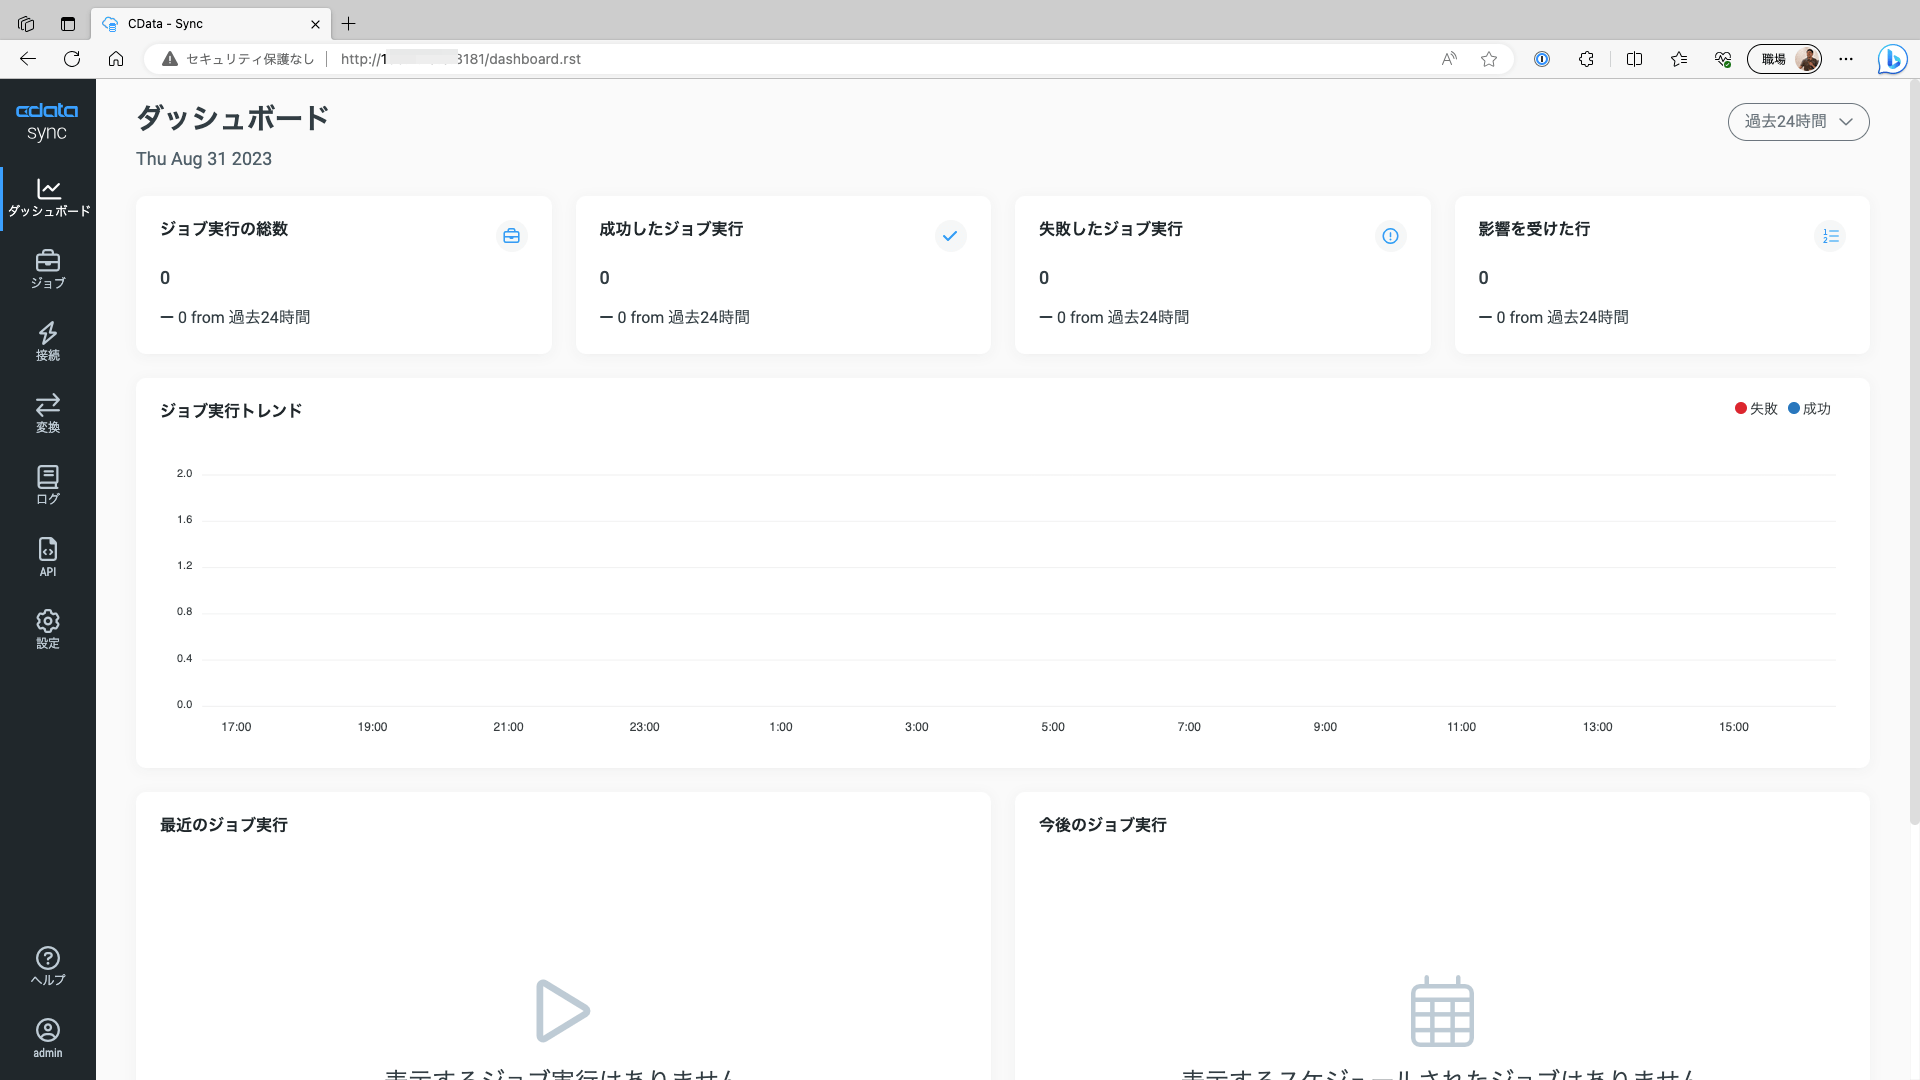
Task: Open the 設定 (Settings) gear icon
Action: coord(48,629)
